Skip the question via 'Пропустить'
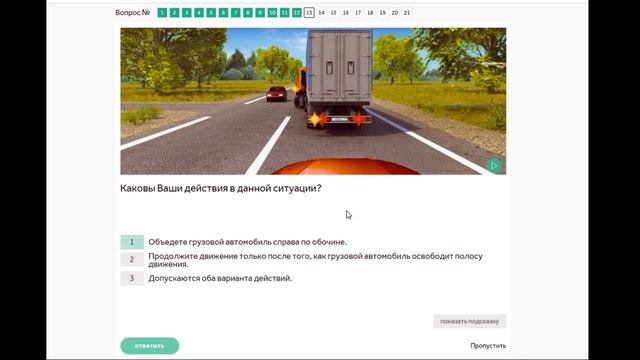This screenshot has width=640, height=360. click(488, 346)
